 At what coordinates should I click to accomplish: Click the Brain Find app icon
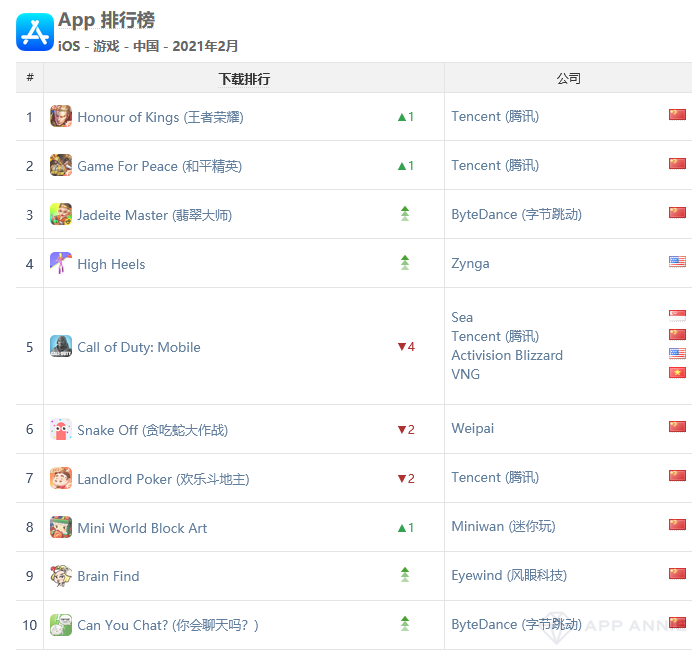coord(61,576)
